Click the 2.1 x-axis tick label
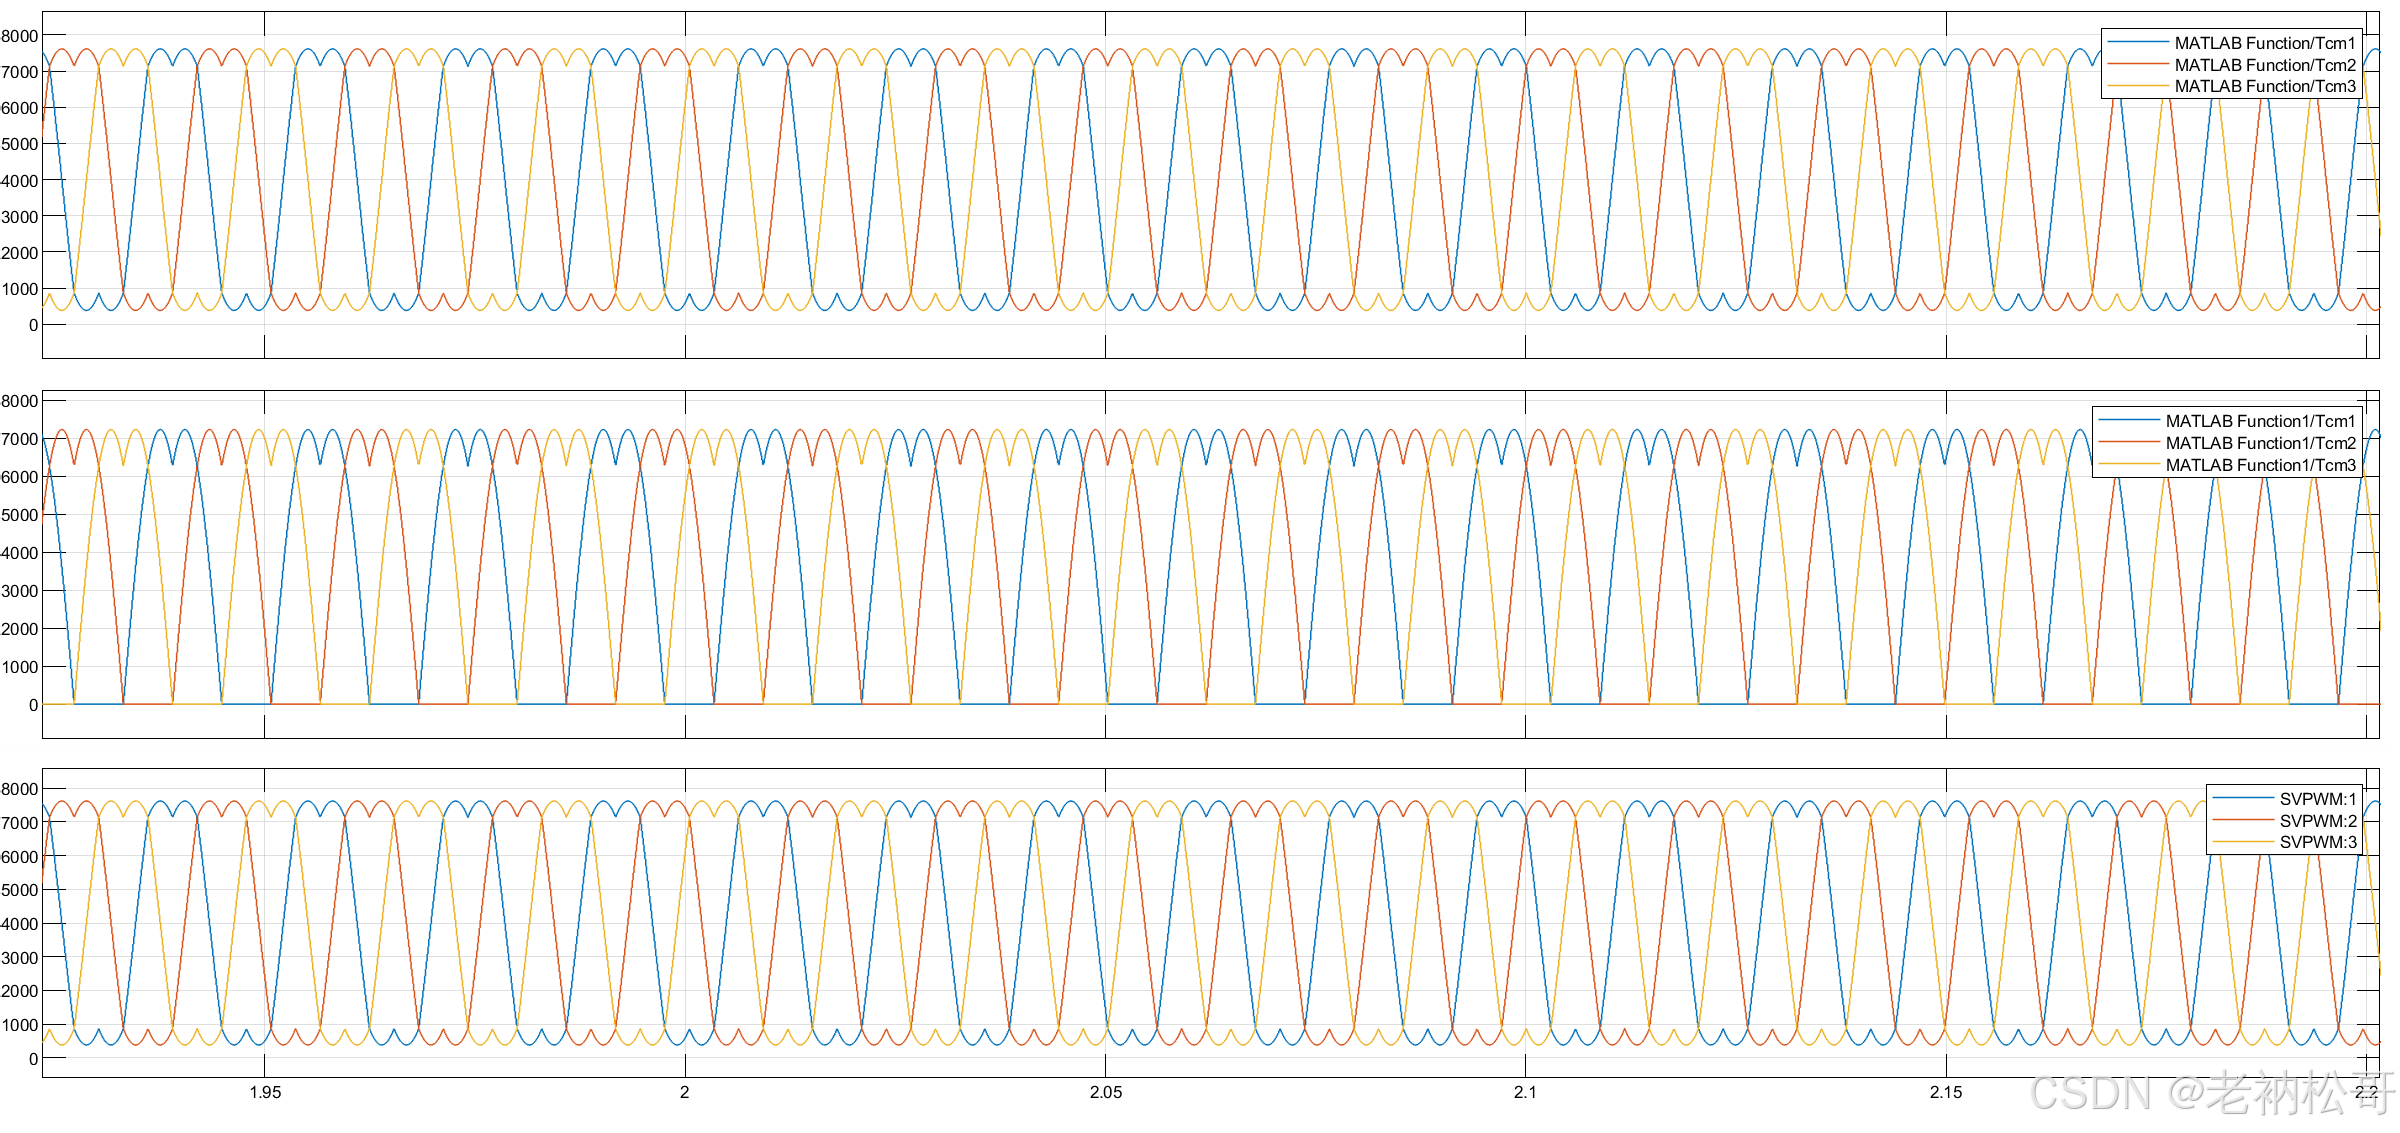Screen dimensions: 2400x1133 [1525, 1092]
